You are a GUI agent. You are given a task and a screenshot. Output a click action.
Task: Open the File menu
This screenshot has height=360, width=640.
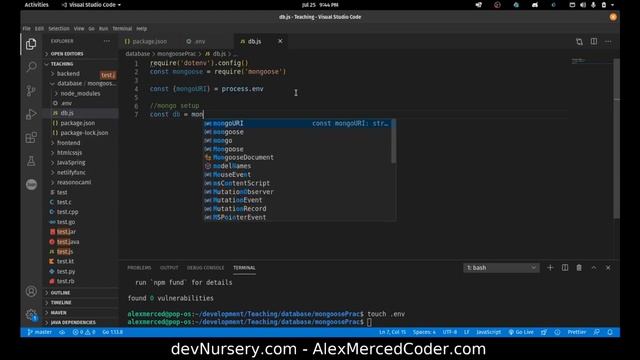point(27,29)
